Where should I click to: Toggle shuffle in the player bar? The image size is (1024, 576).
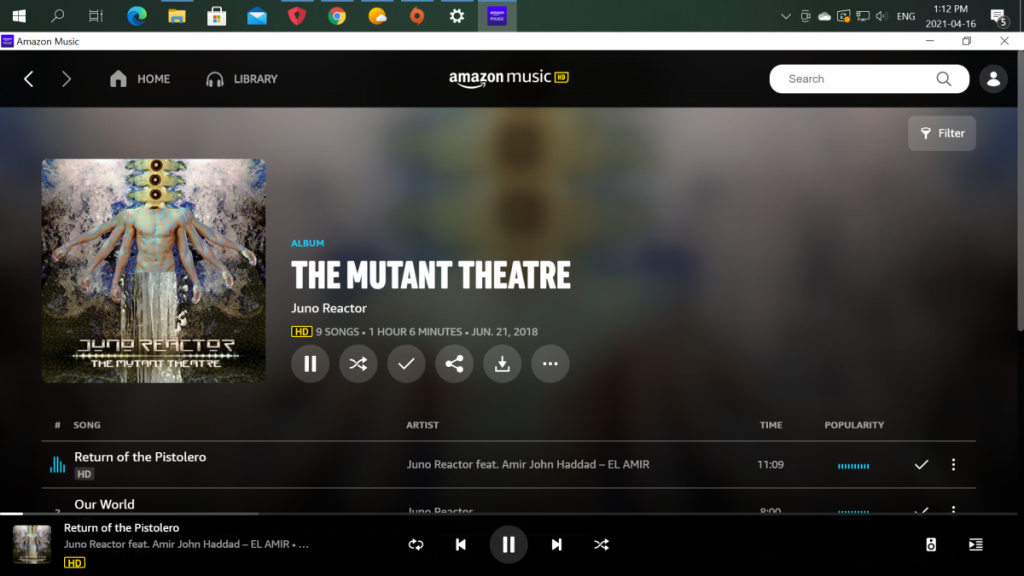coord(601,545)
